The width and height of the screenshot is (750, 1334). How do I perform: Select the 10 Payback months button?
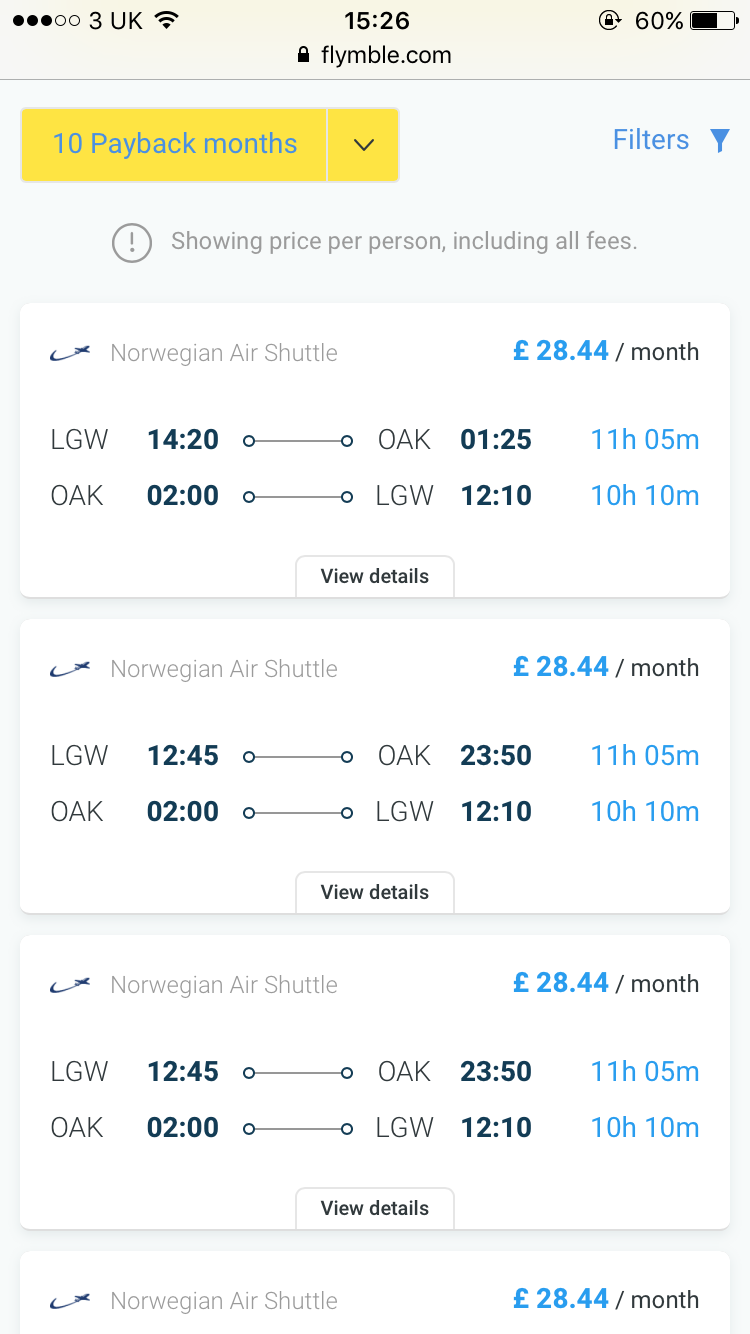175,145
